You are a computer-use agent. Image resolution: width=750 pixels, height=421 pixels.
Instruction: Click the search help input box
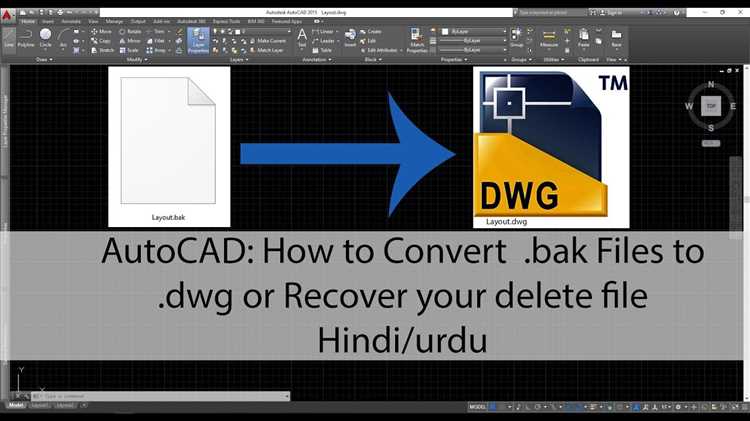551,12
